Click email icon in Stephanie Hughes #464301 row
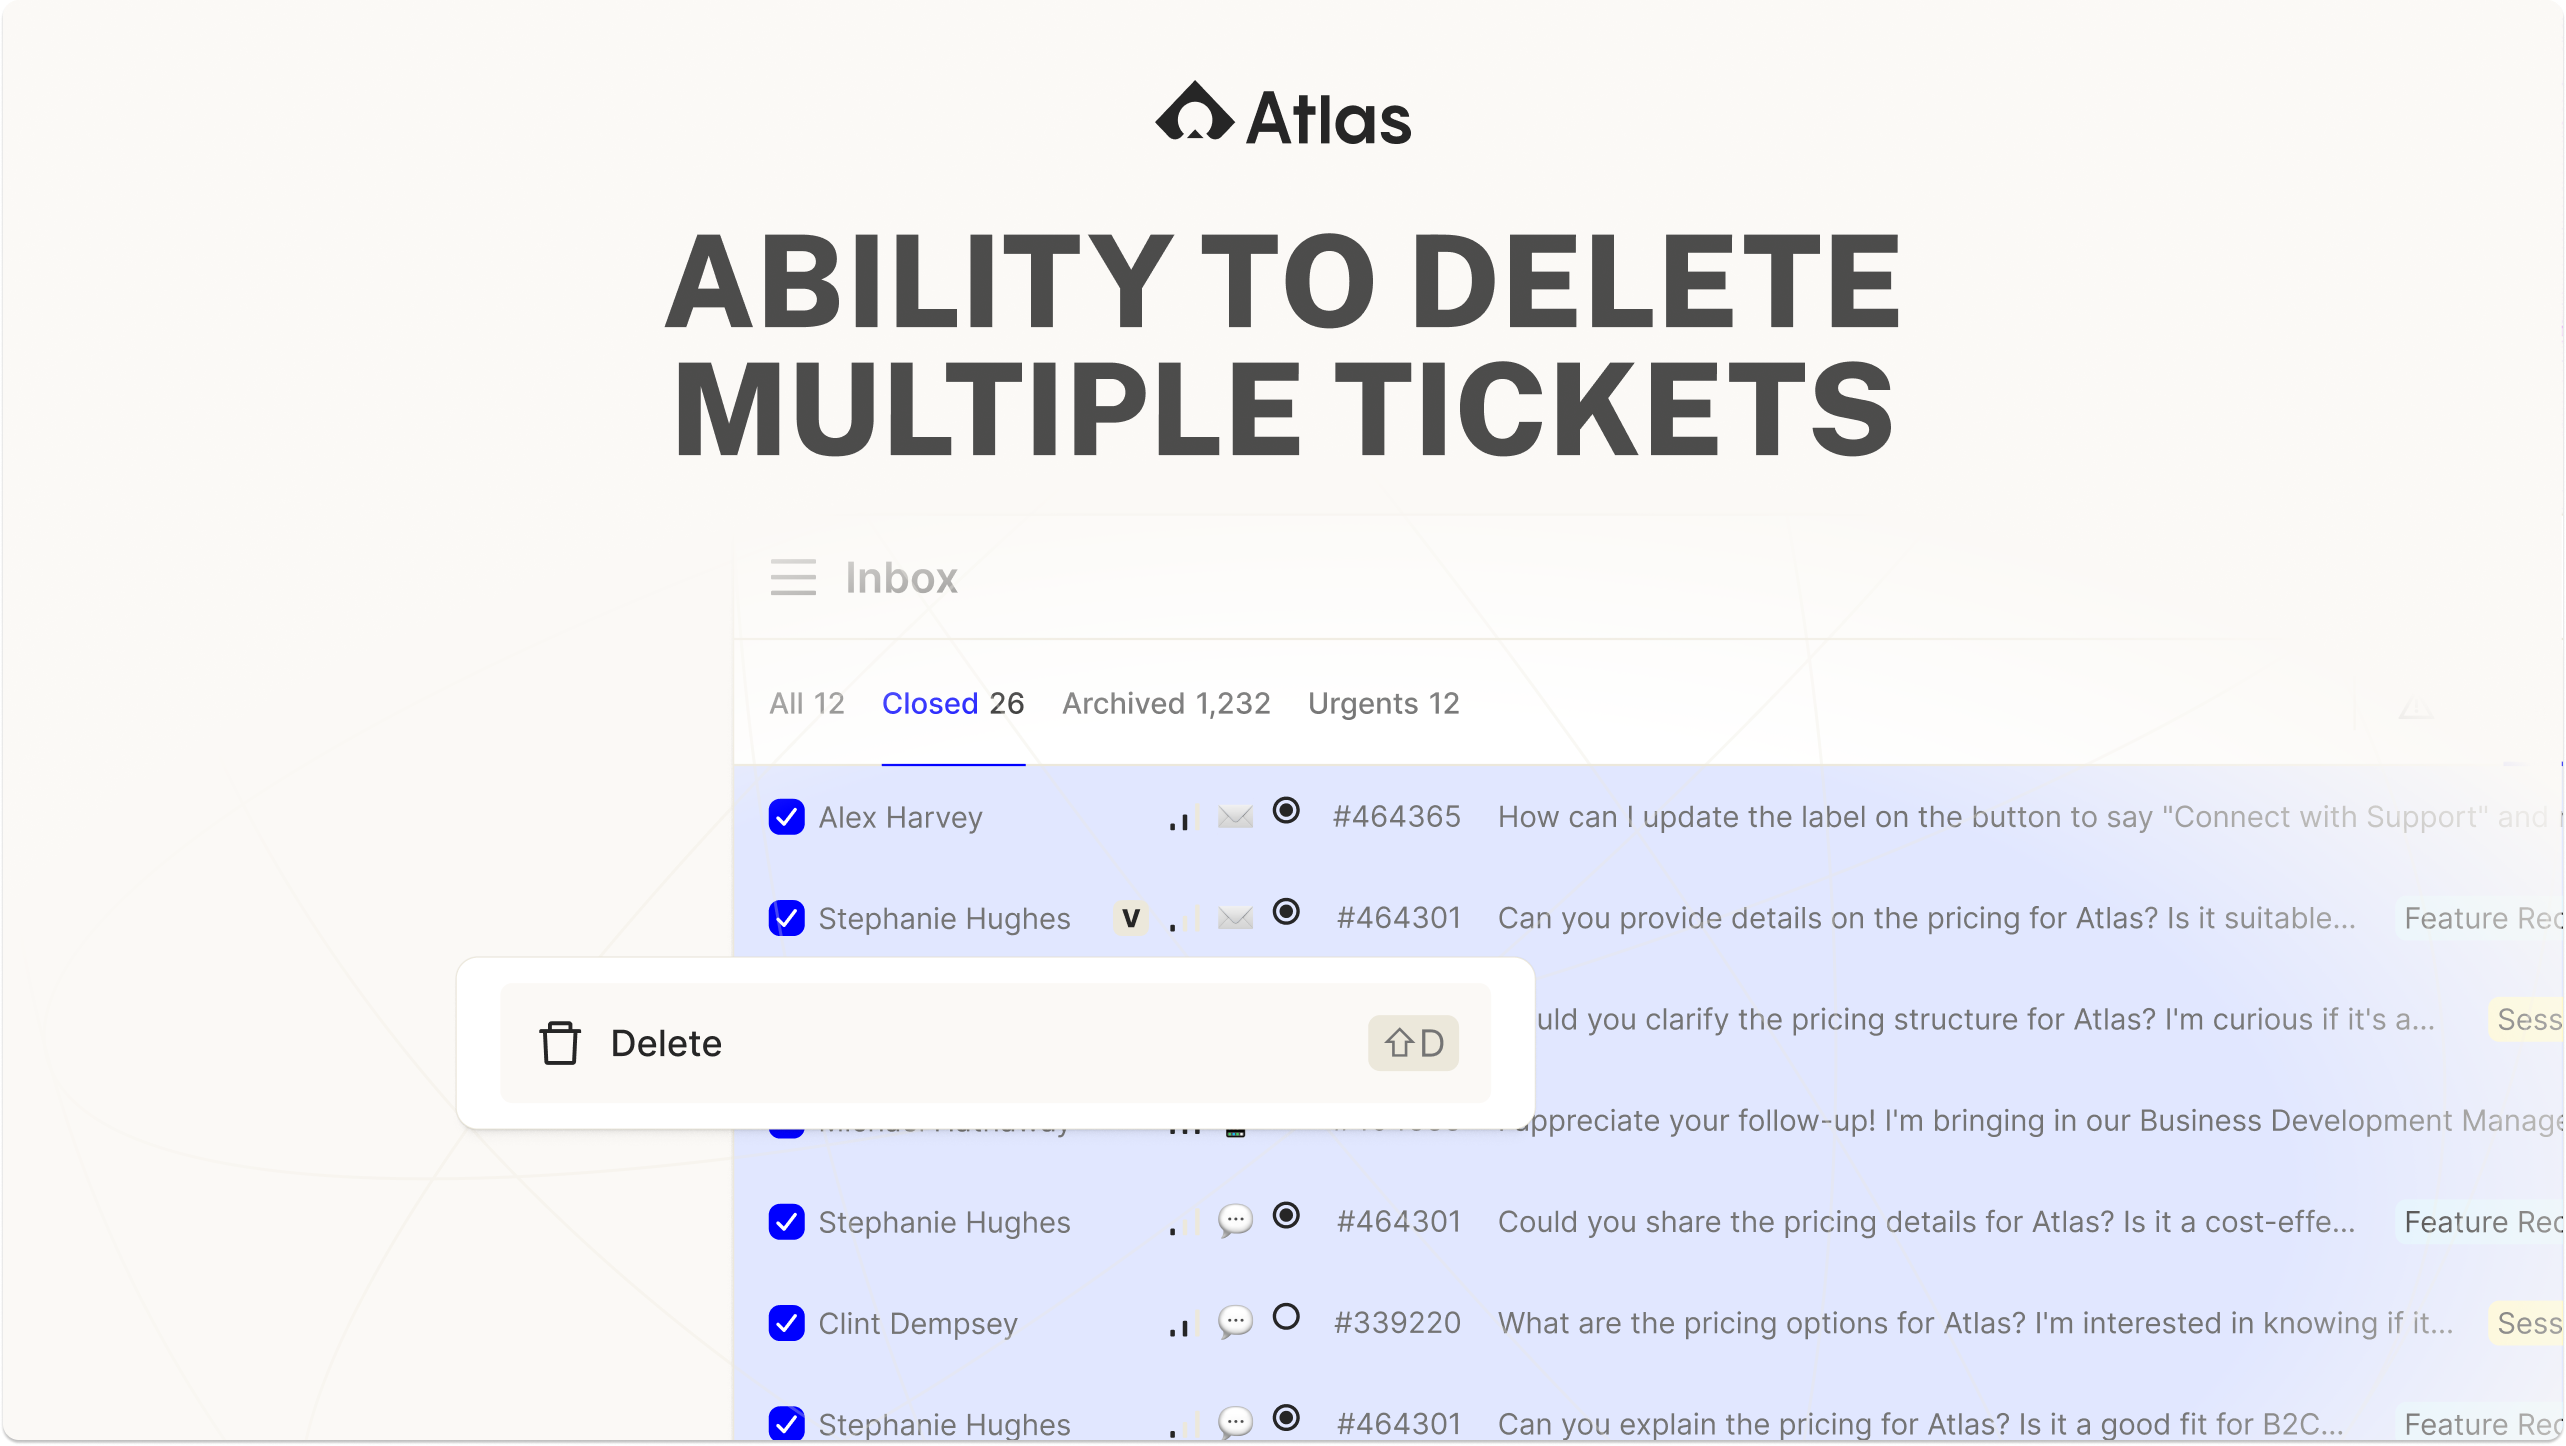2566x1446 pixels. (1236, 918)
